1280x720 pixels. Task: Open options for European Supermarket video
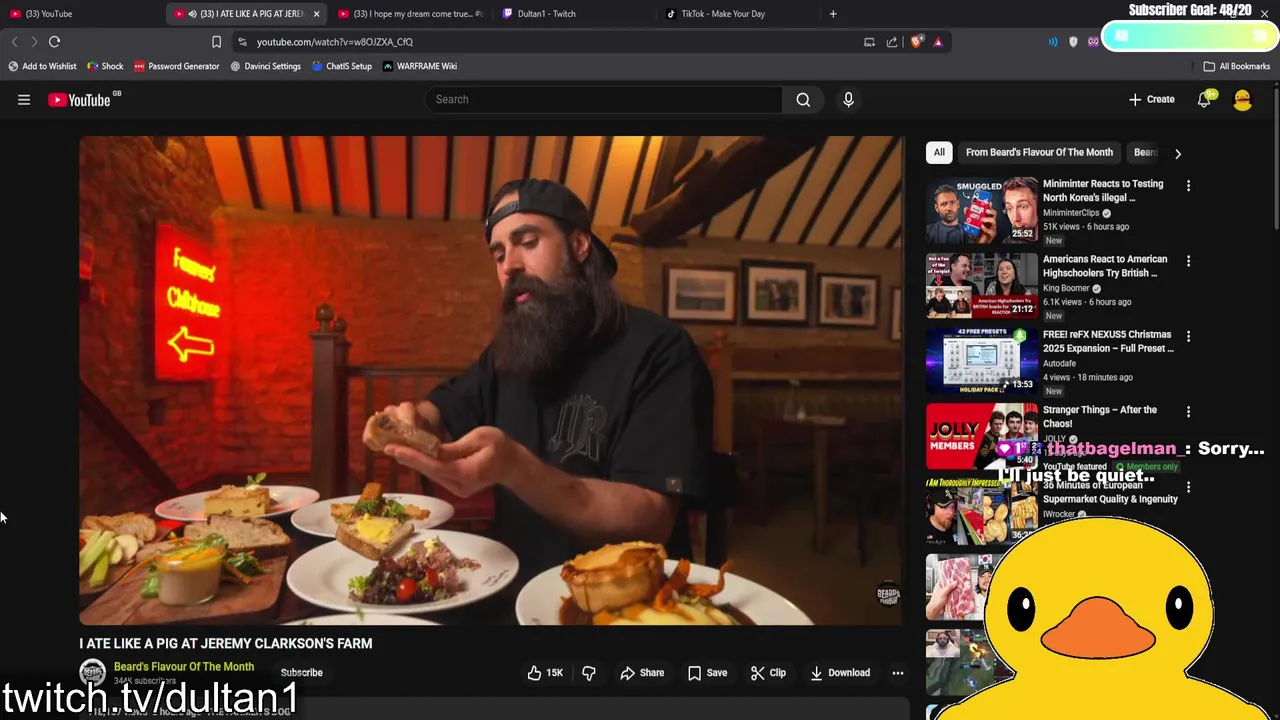coord(1188,487)
